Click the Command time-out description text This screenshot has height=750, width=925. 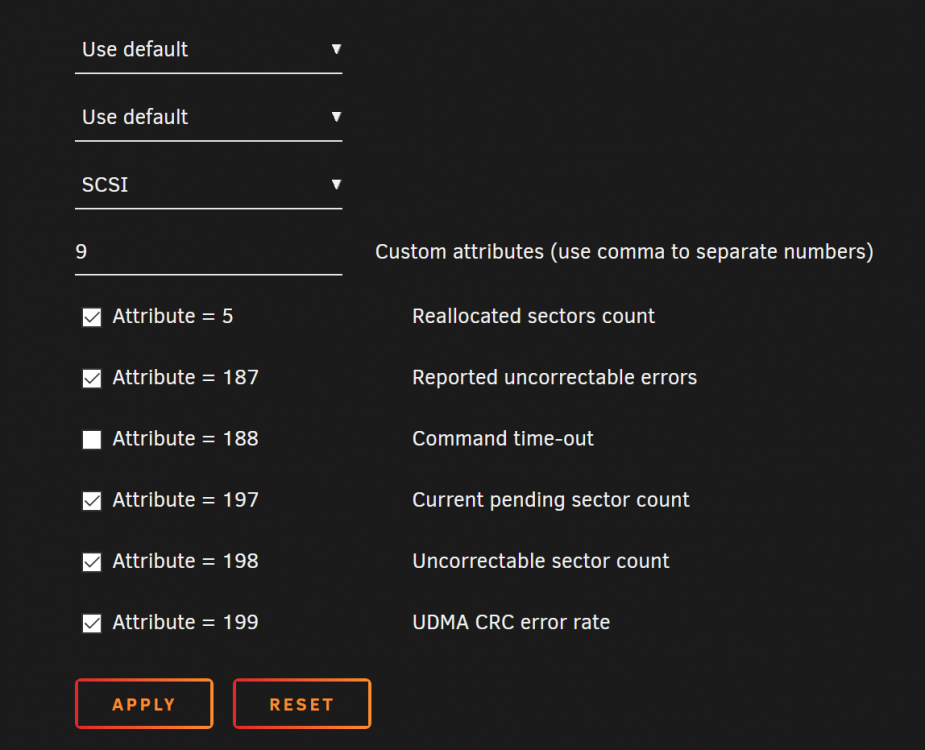[x=503, y=438]
